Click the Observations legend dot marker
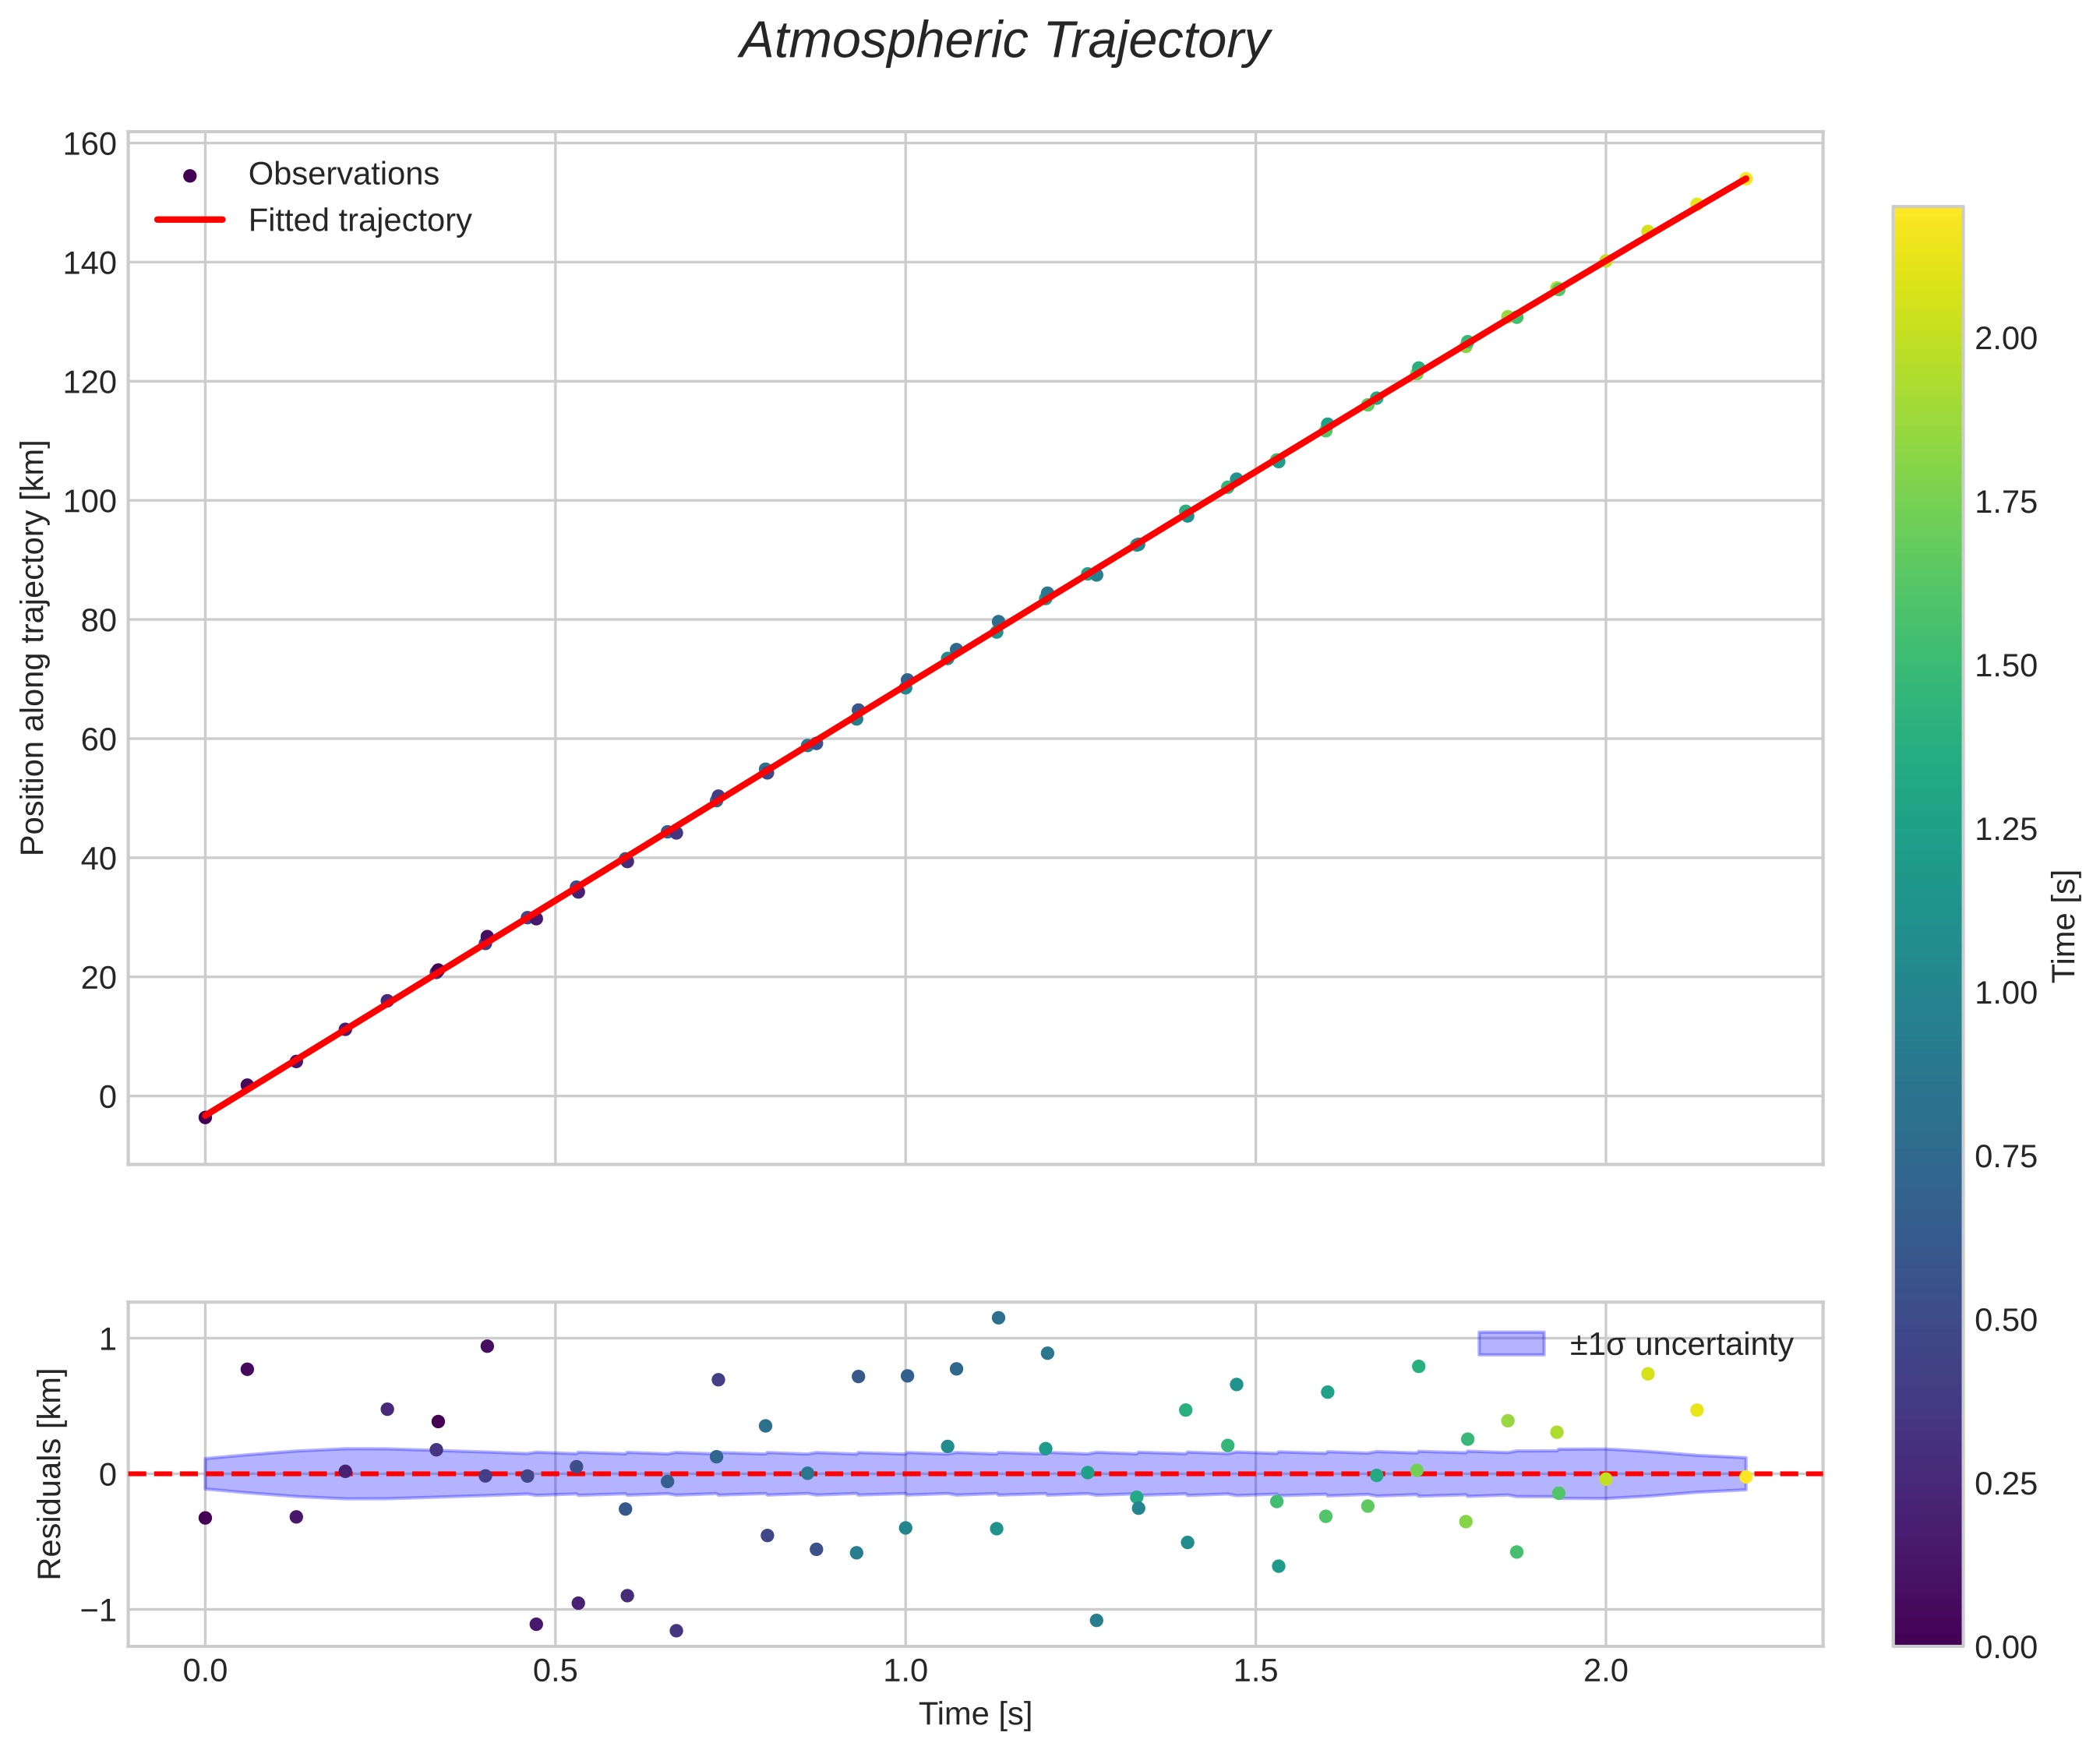Image resolution: width=2100 pixels, height=1750 pixels. (190, 176)
